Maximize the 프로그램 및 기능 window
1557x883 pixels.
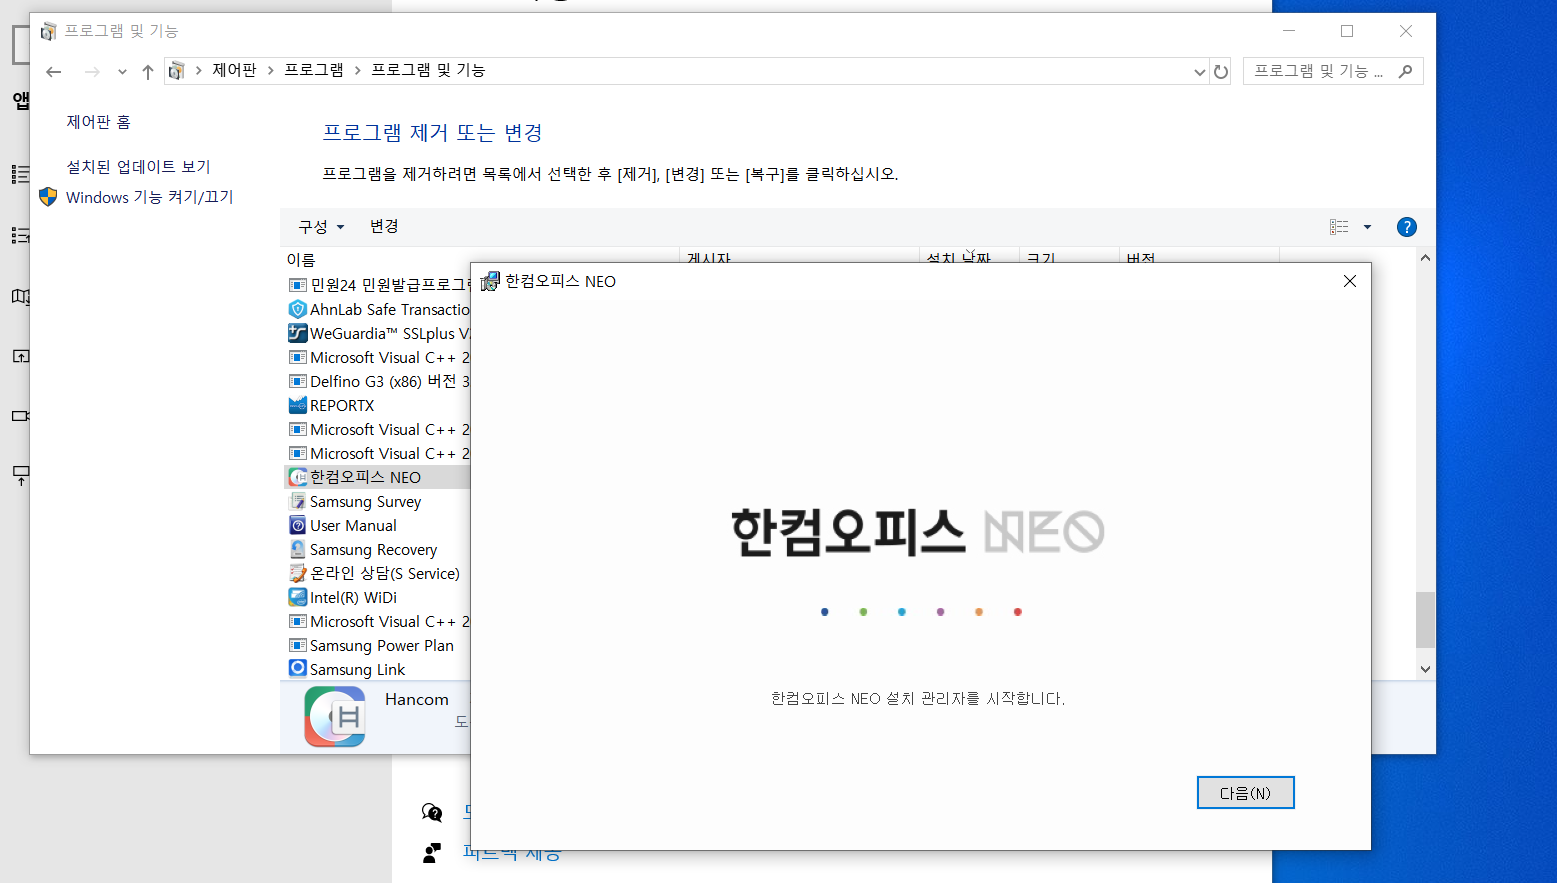[x=1347, y=31]
